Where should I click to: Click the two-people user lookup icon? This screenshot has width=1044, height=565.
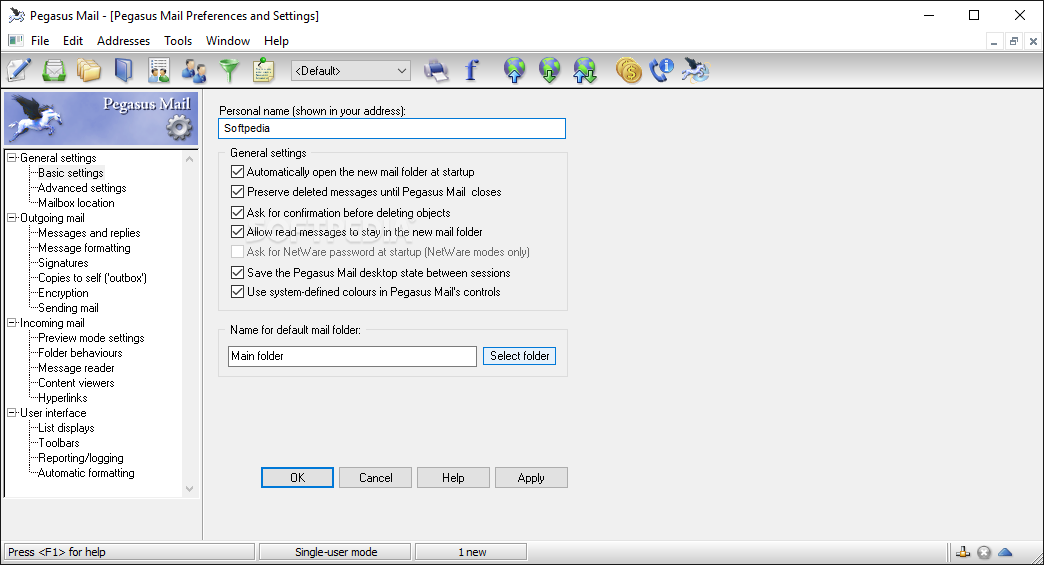(x=194, y=70)
